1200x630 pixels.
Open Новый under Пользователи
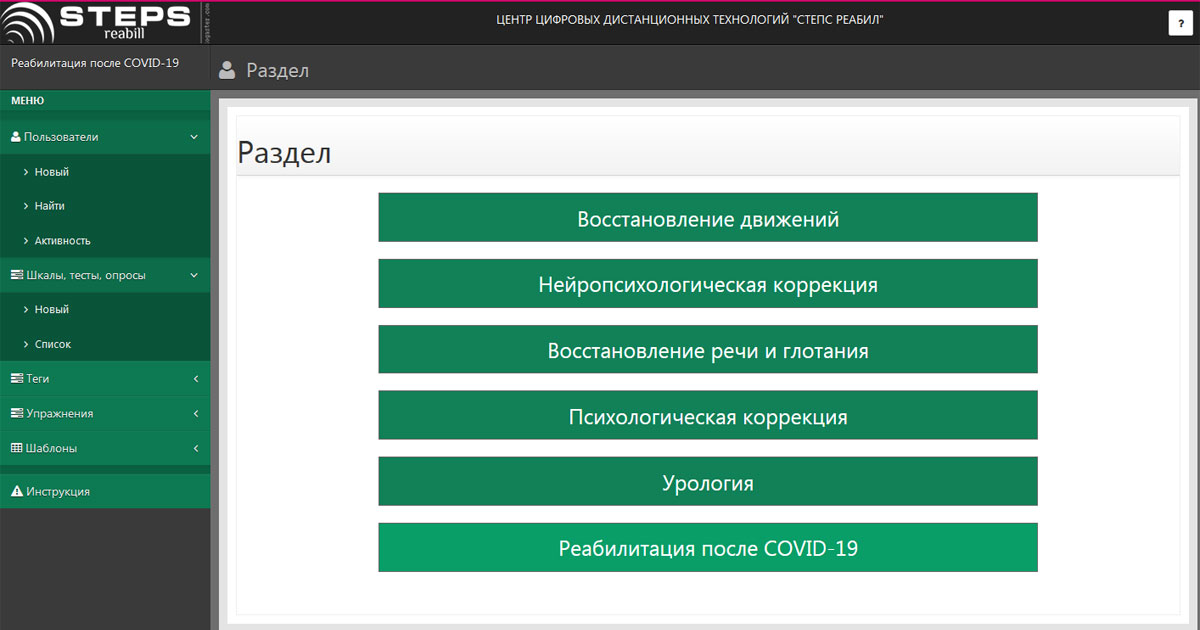[51, 172]
